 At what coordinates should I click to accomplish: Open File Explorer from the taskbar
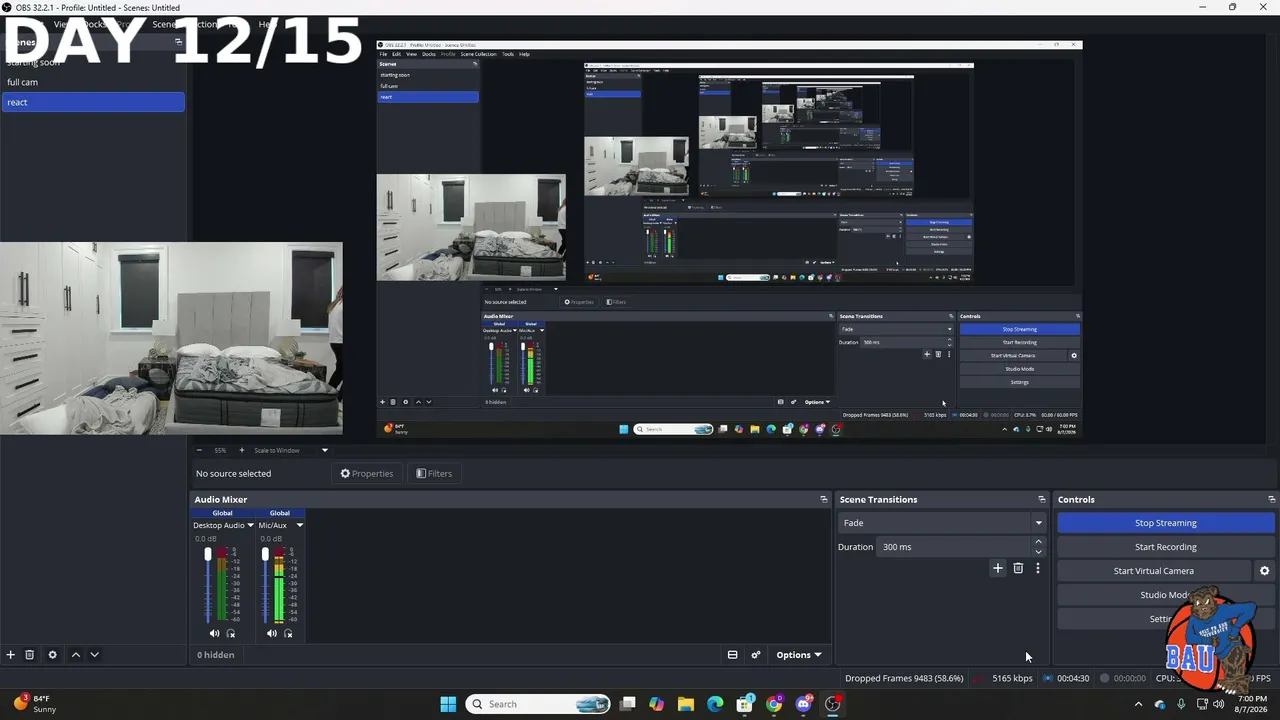click(685, 704)
